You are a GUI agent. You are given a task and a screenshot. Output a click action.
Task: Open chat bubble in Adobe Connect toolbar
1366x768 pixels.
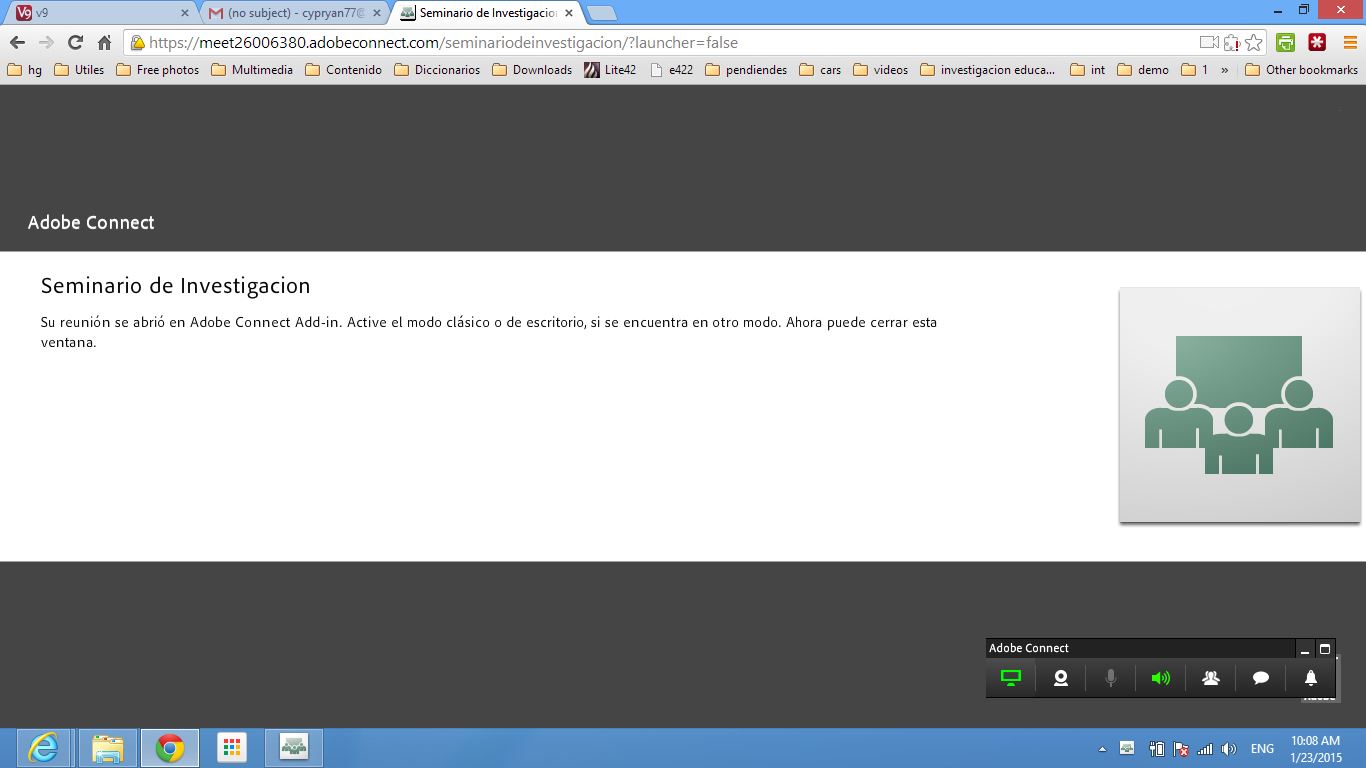point(1261,678)
